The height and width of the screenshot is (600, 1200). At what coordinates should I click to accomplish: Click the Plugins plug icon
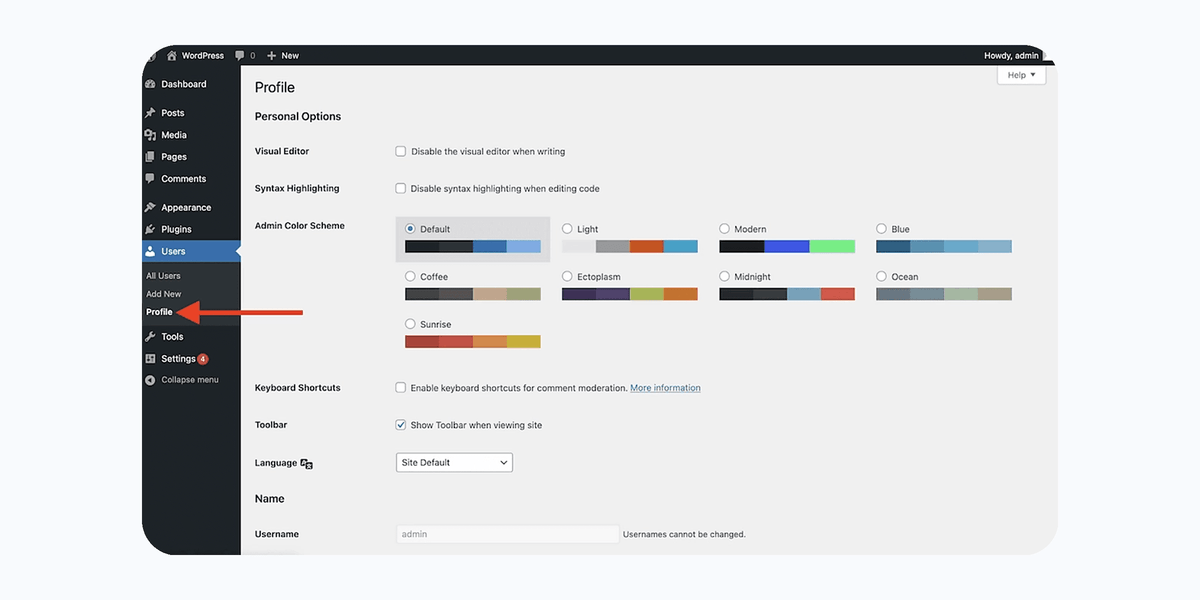click(x=150, y=230)
